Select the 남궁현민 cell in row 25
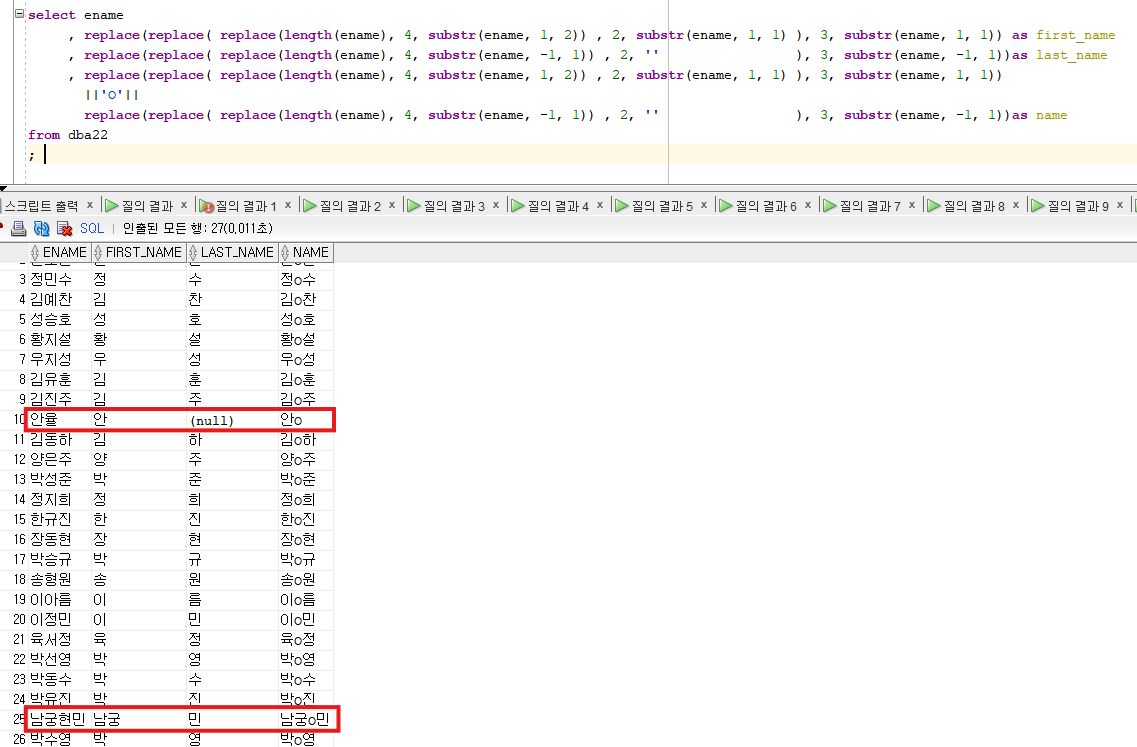1137x747 pixels. (58, 719)
